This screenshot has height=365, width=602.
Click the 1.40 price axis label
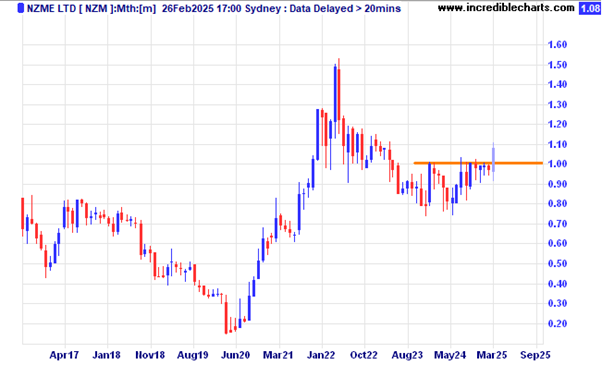[x=557, y=84]
